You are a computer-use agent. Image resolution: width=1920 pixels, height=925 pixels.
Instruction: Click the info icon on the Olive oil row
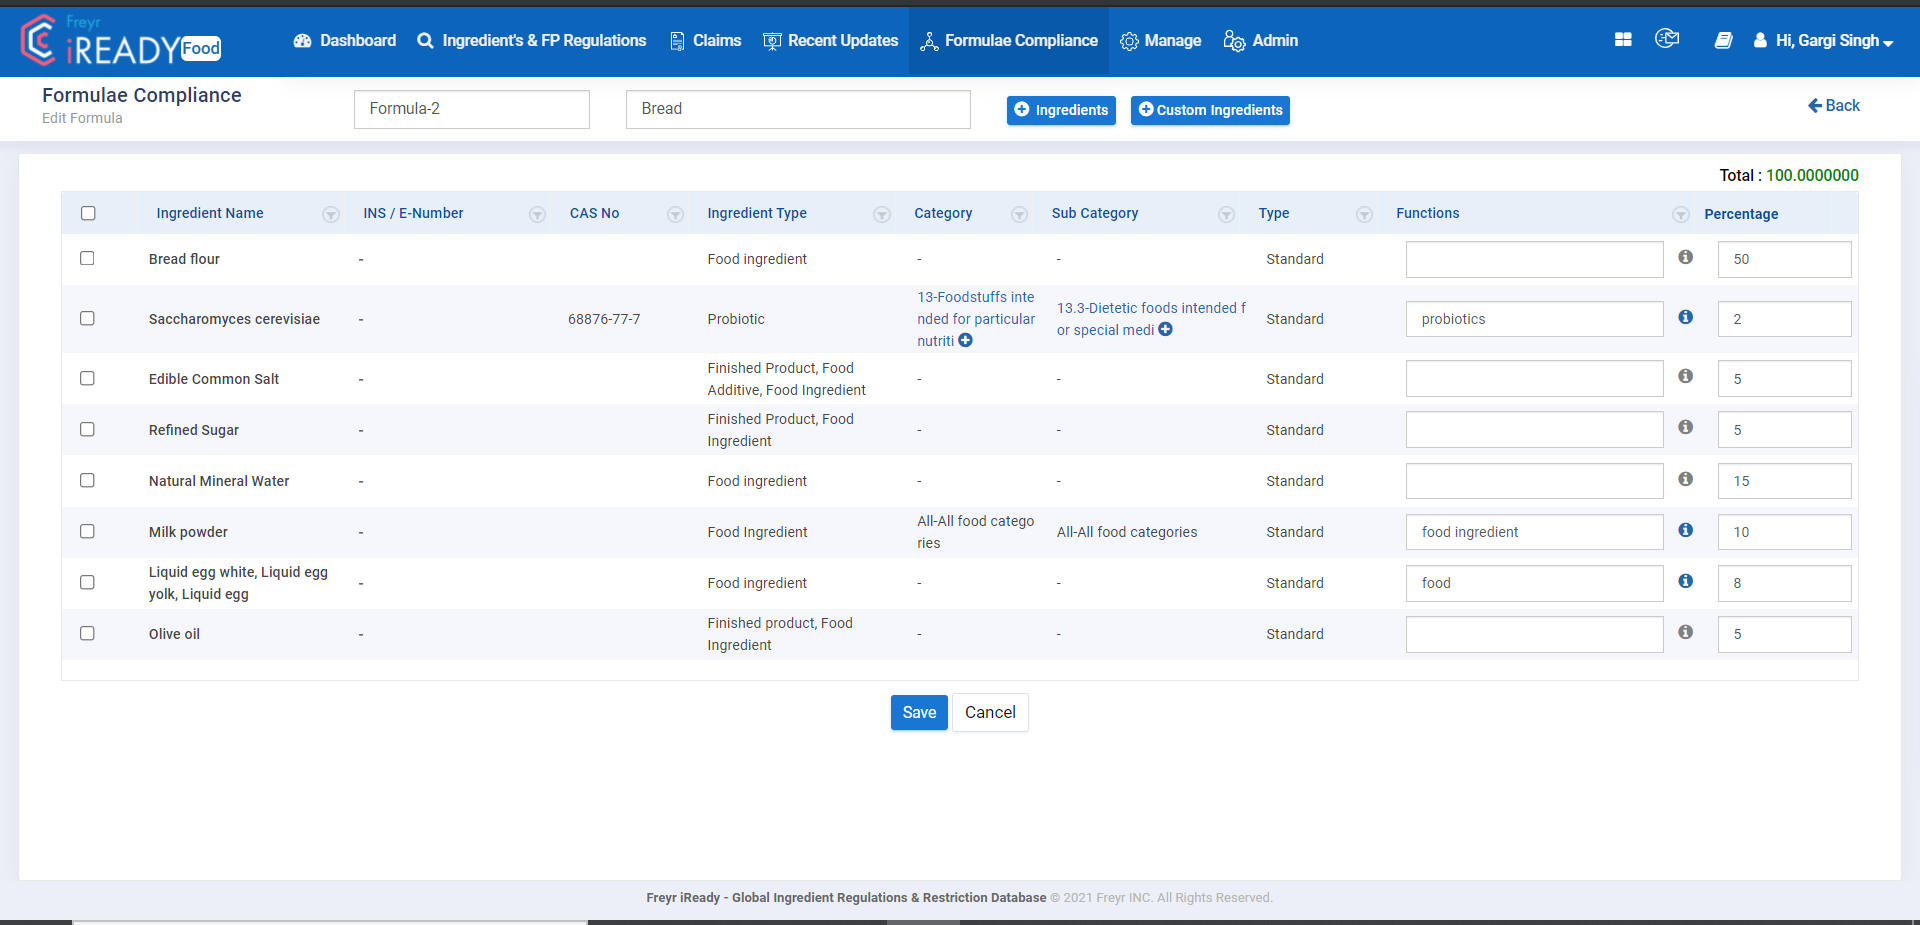click(x=1685, y=632)
